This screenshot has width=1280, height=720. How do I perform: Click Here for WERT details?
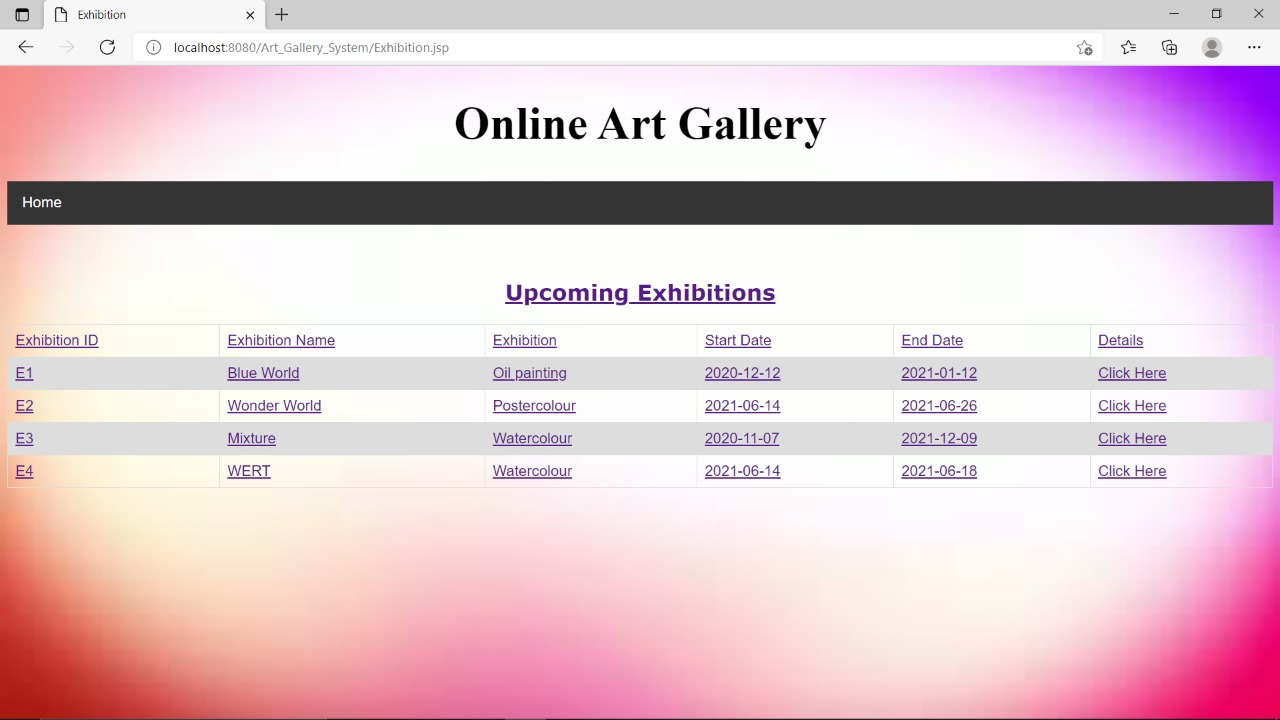pos(1132,471)
